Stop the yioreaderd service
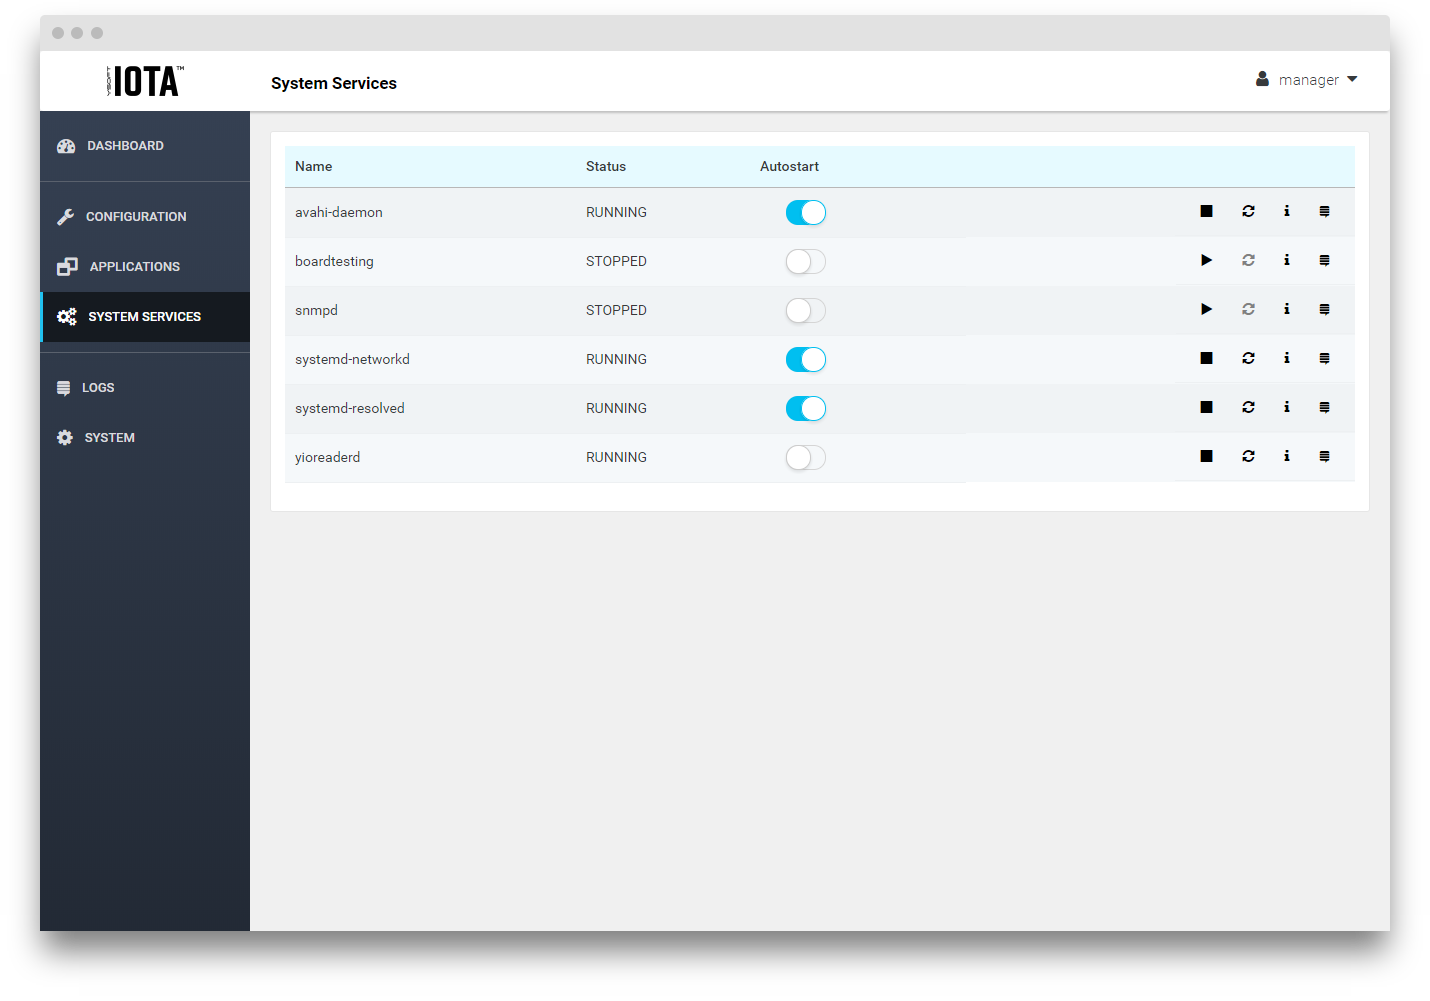The width and height of the screenshot is (1430, 1001). [1206, 456]
